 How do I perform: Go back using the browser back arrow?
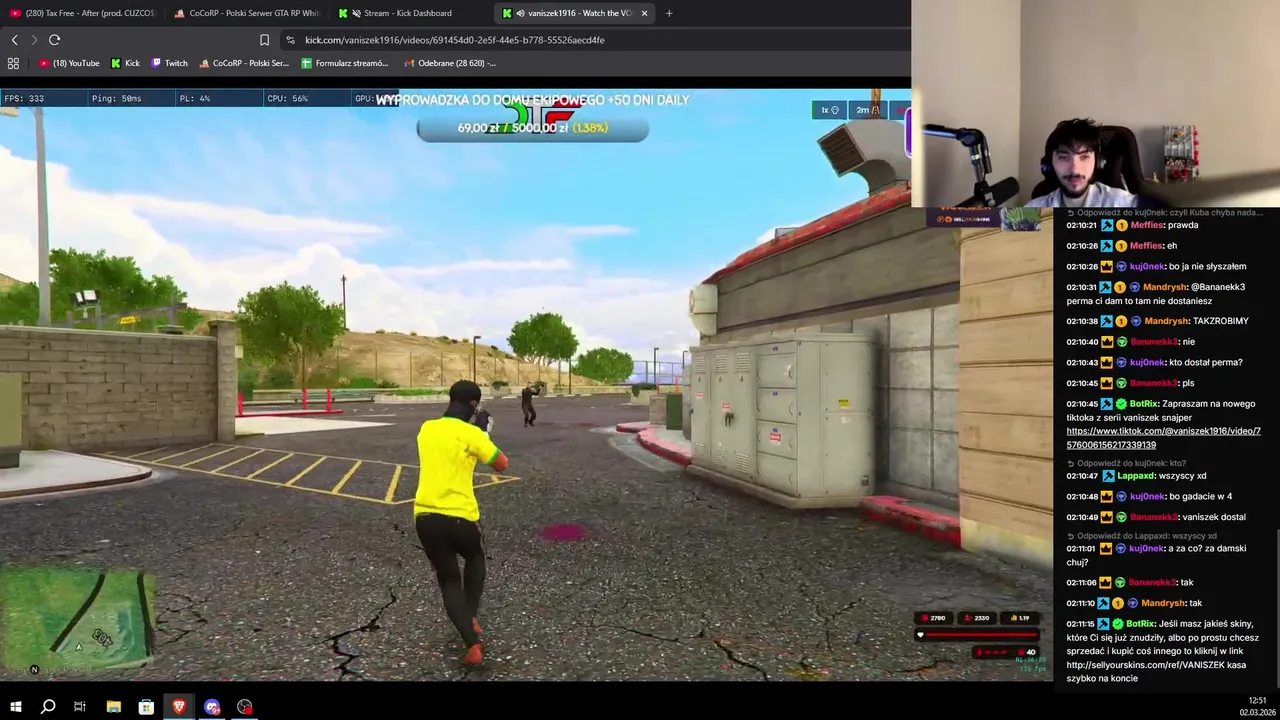(14, 40)
